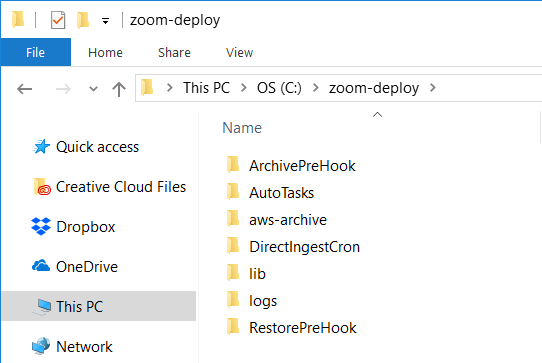The width and height of the screenshot is (542, 363).
Task: Open Creative Cloud Files in navigation pane
Action: 110,187
